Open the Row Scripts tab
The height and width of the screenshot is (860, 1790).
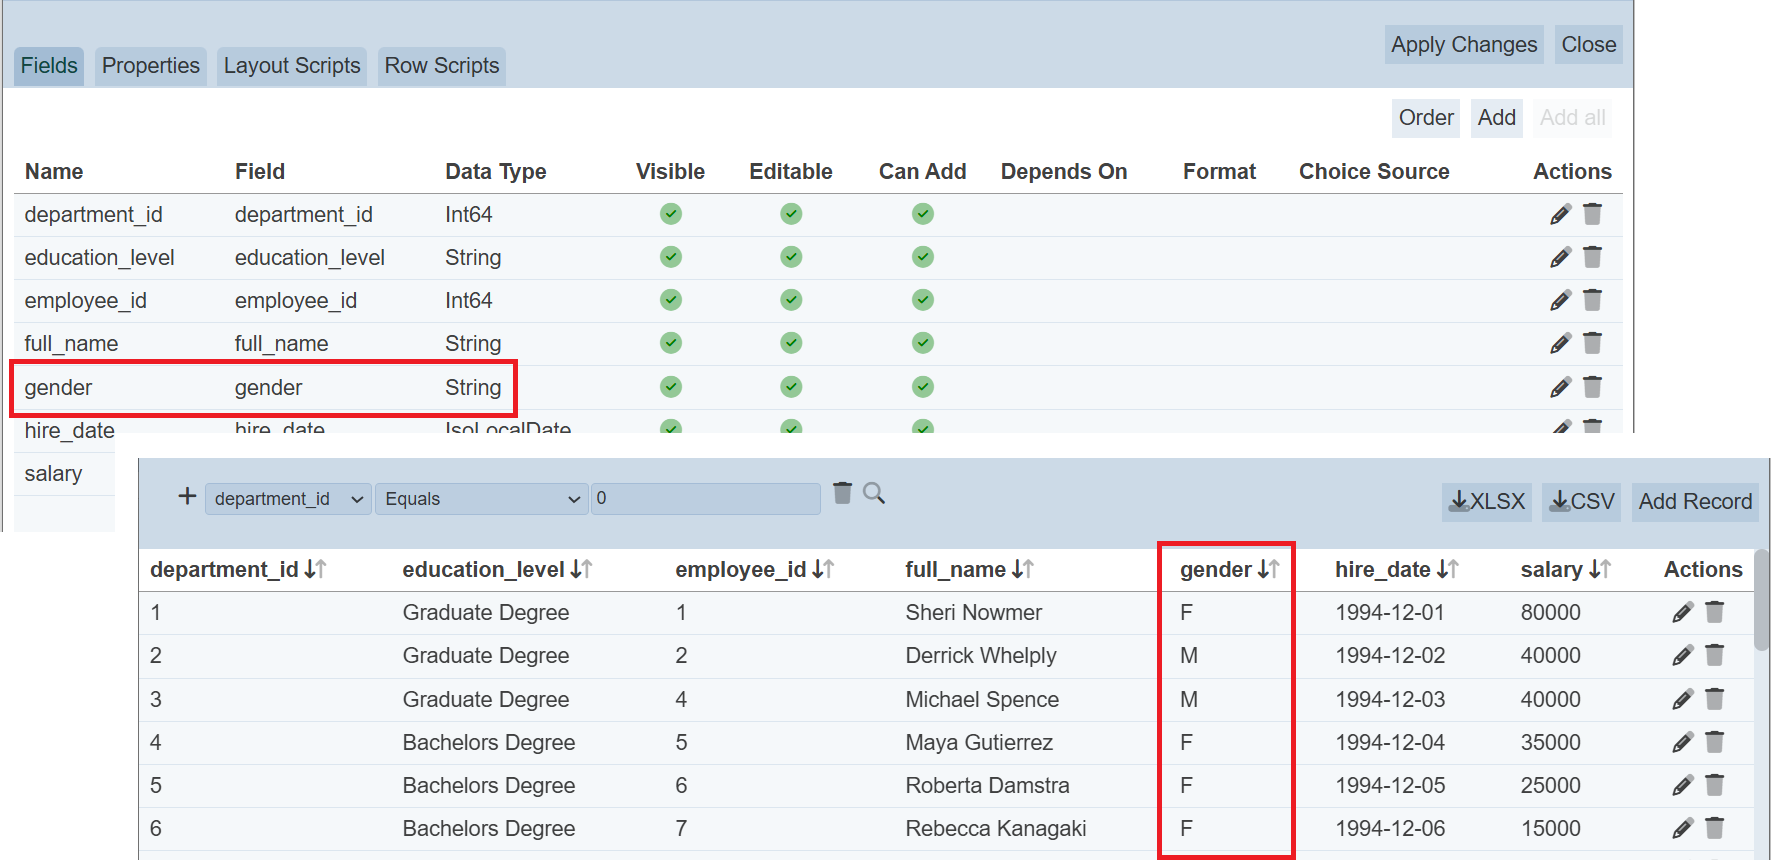(441, 66)
